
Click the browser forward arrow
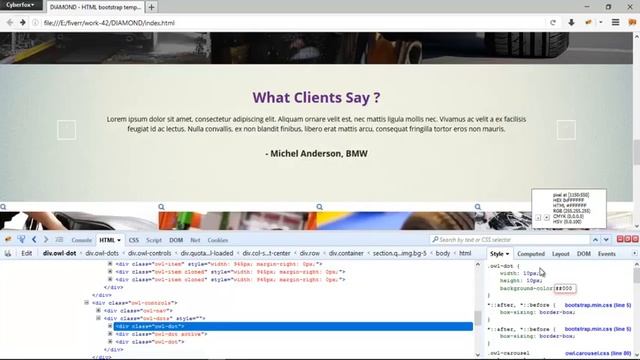click(x=23, y=23)
